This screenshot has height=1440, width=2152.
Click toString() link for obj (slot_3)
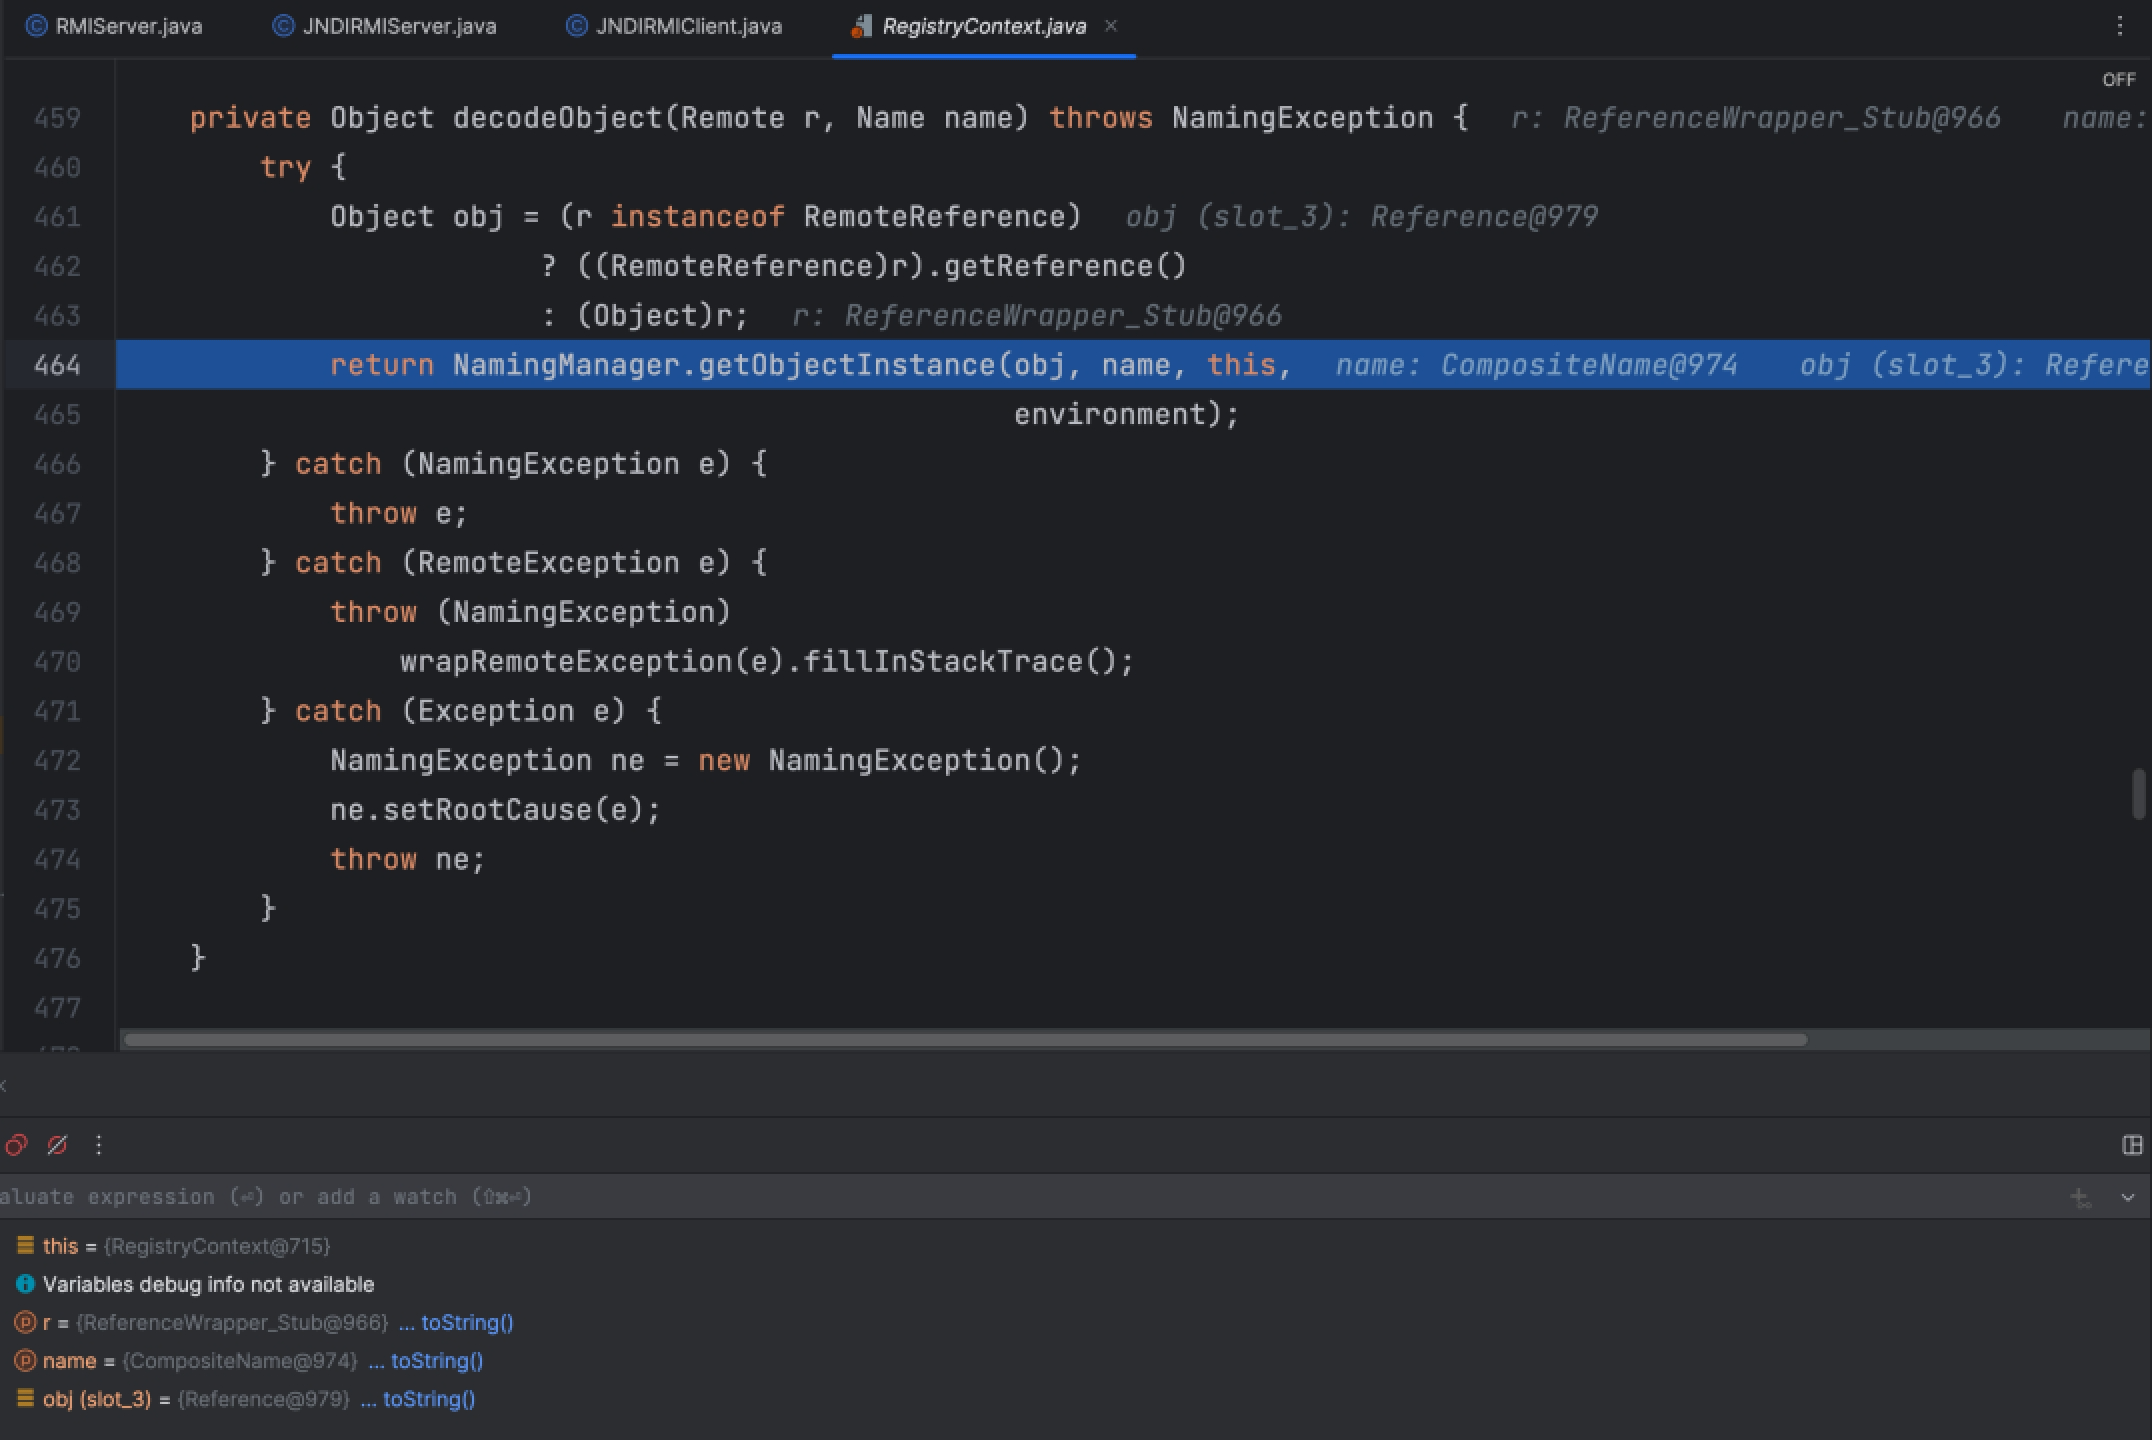[x=429, y=1399]
